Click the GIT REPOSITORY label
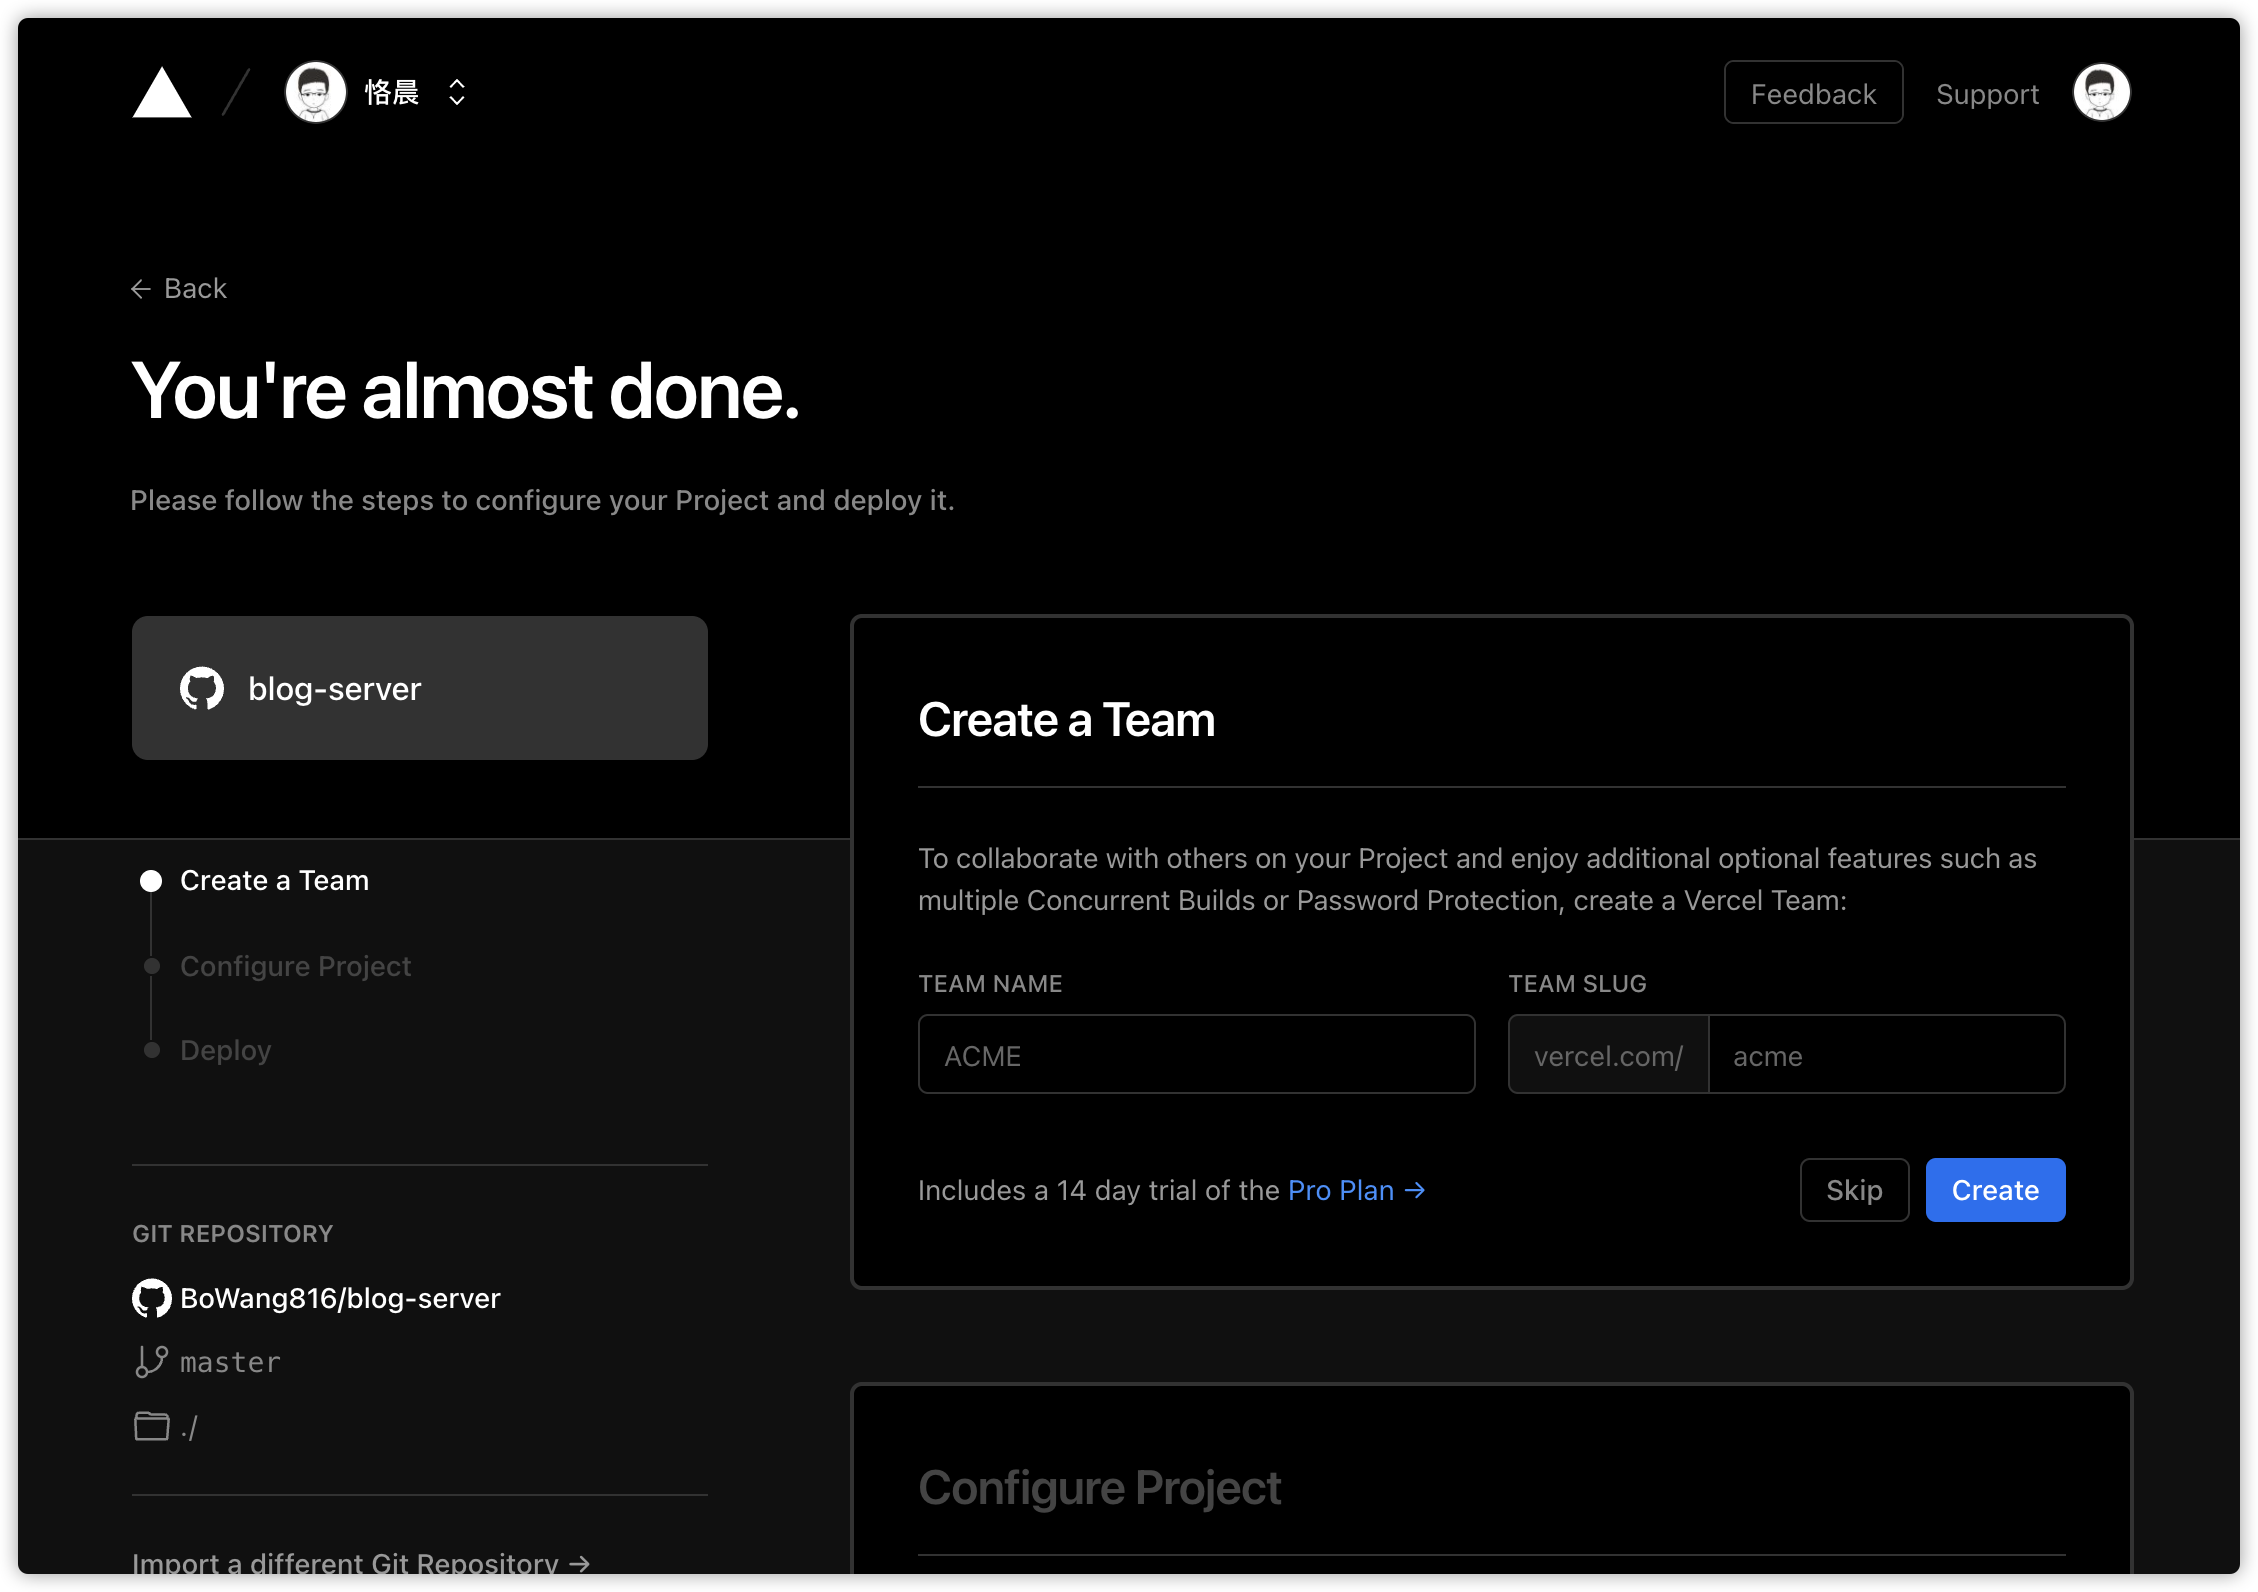Screen dimensions: 2258x1592 [x=233, y=1234]
